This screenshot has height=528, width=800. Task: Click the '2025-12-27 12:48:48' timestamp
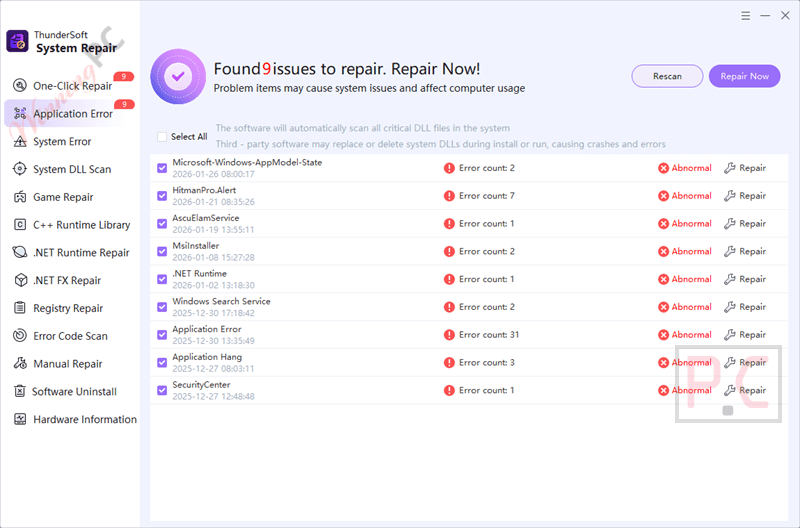tap(213, 396)
